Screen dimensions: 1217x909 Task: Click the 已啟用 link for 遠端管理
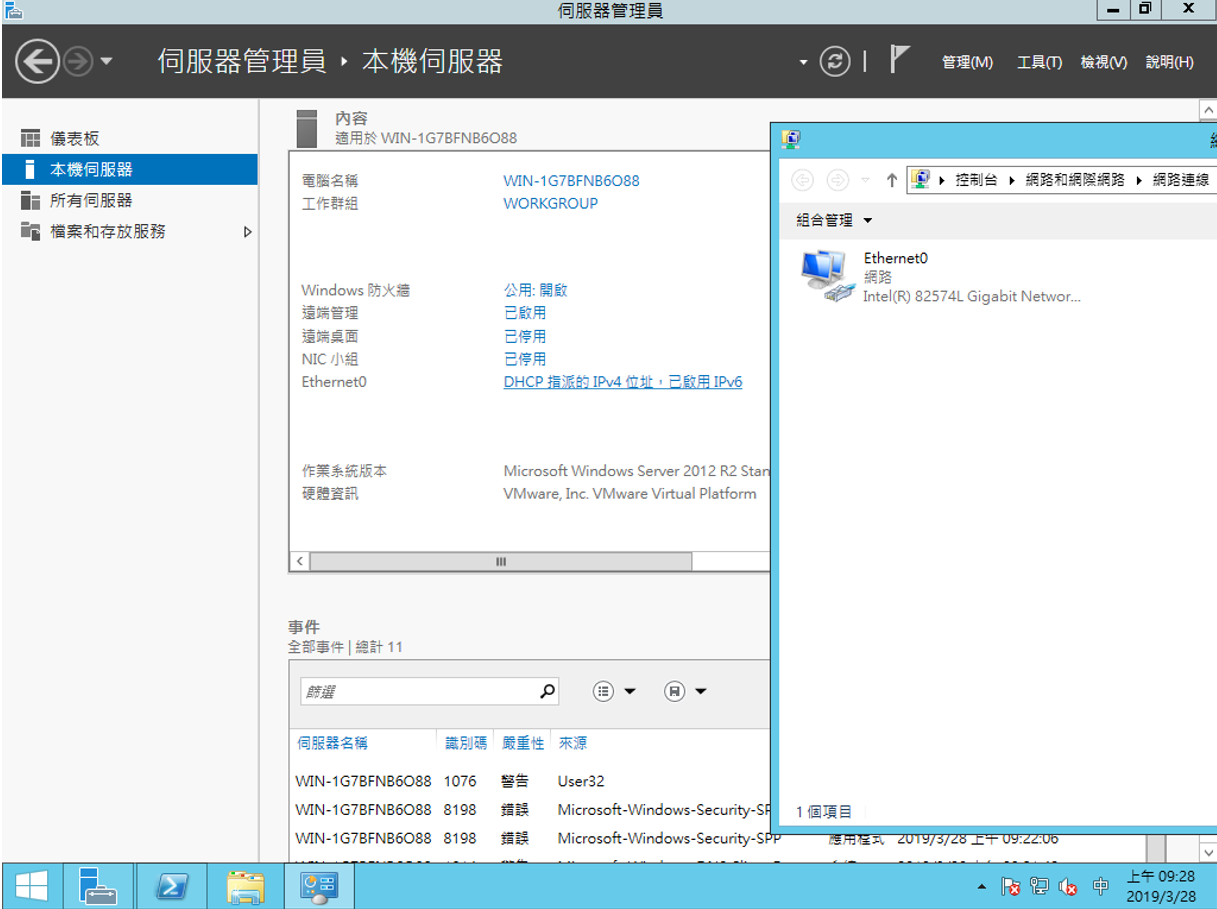[x=525, y=313]
